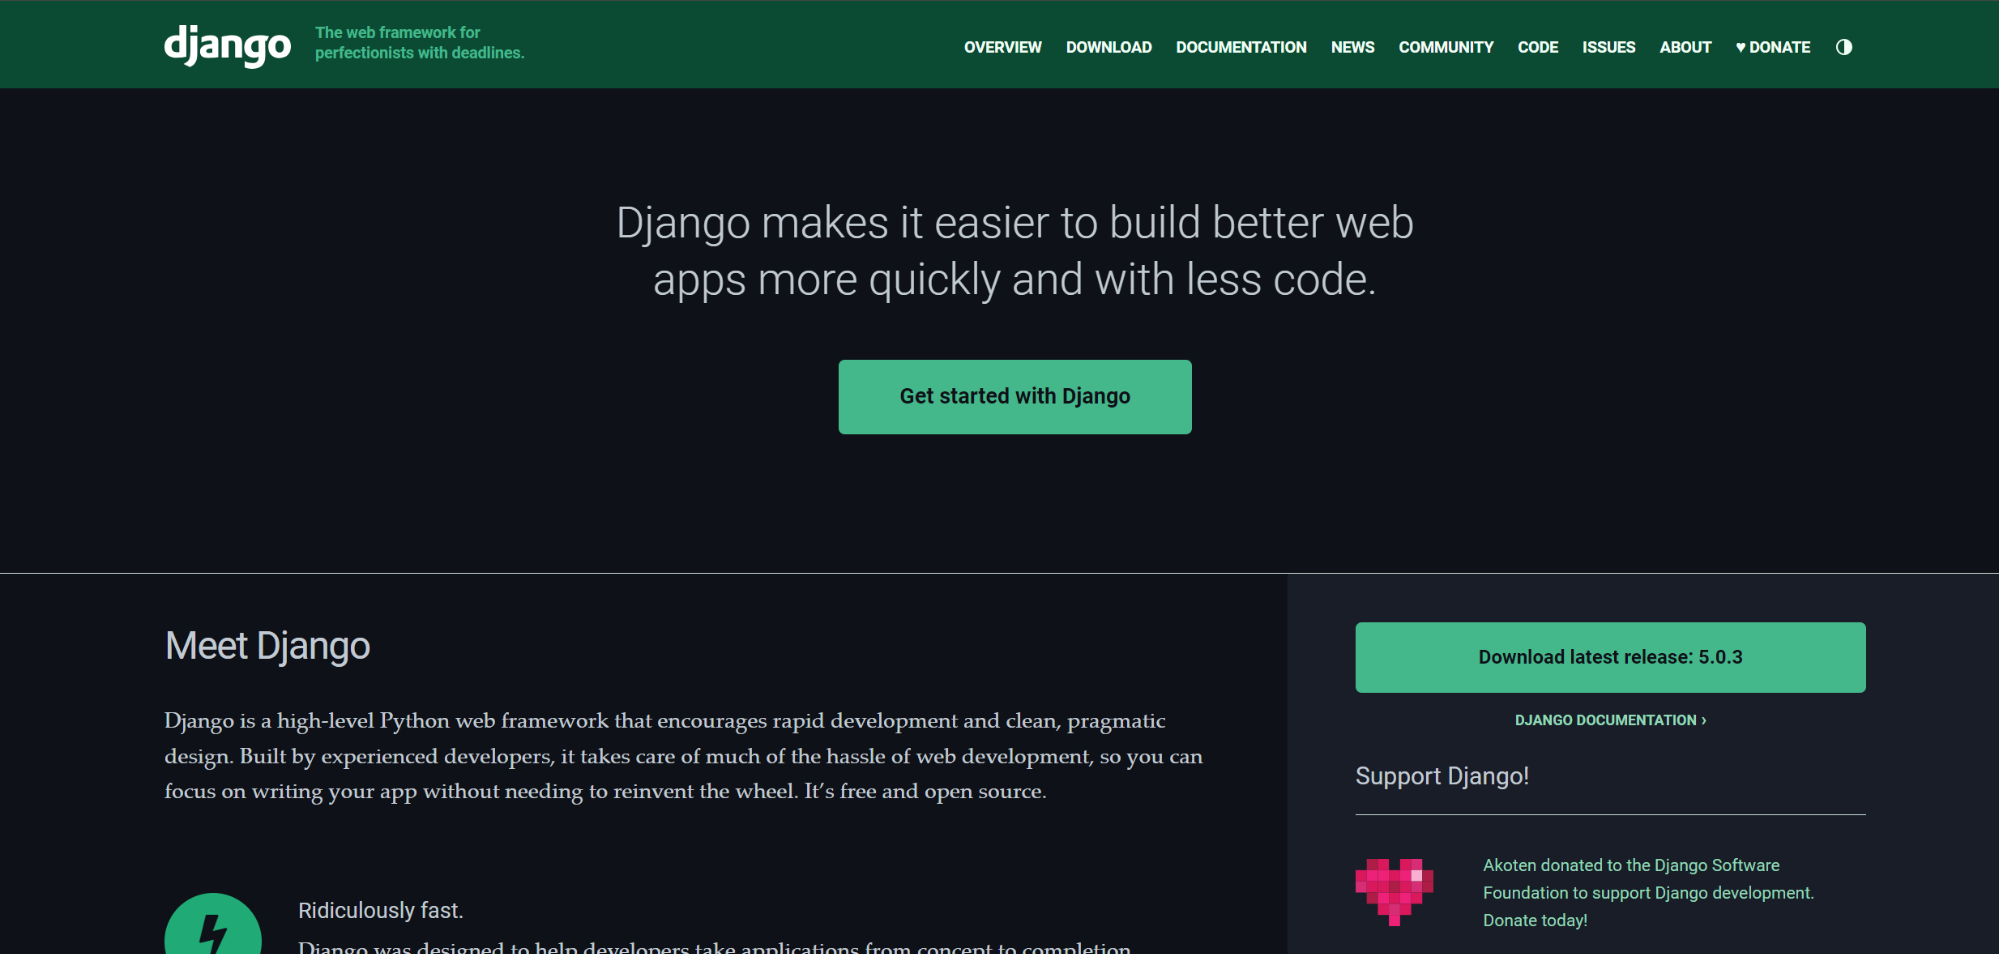Click the headline 'Django makes it easier to build'
Viewport: 1999px width, 954px height.
1015,251
